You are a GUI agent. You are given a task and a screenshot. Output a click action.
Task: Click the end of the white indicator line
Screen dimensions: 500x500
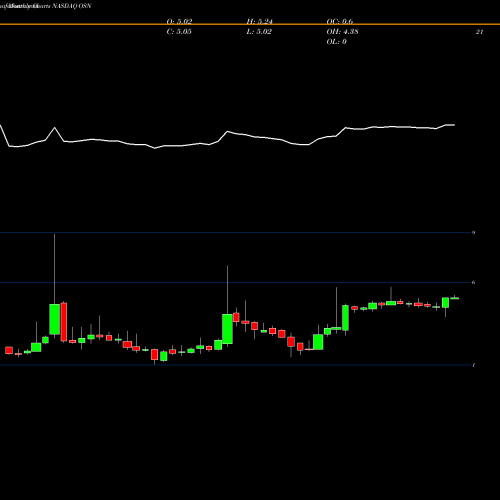tap(454, 125)
